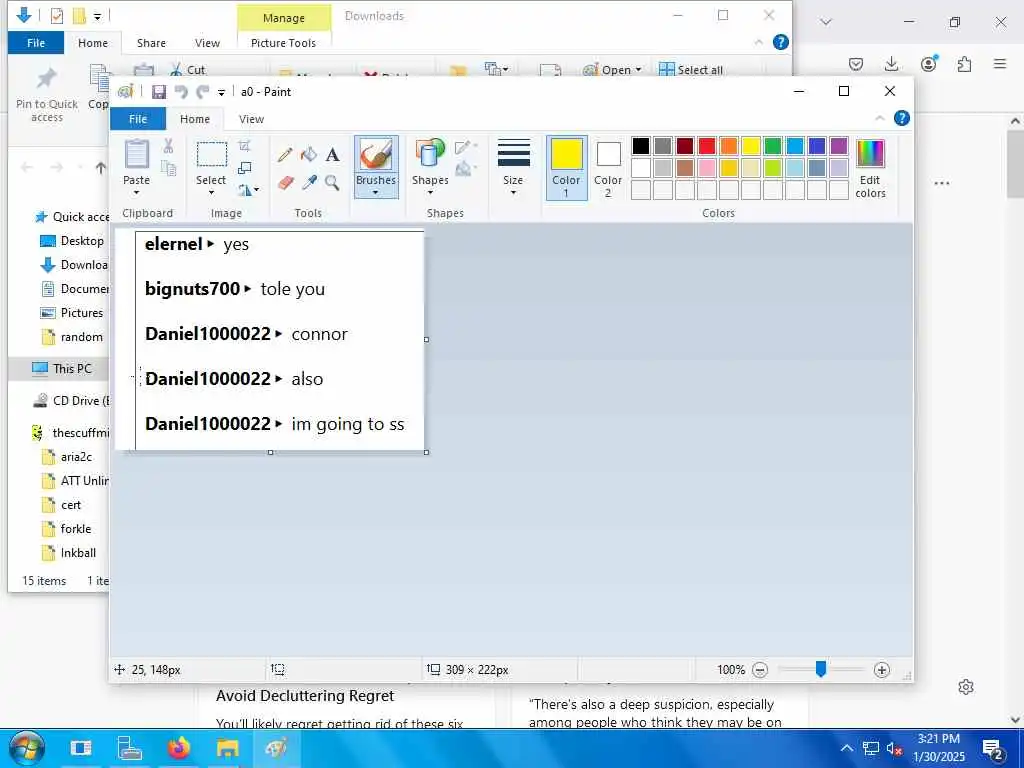The image size is (1024, 768).
Task: Open the Size dropdown arrow
Action: 513,193
